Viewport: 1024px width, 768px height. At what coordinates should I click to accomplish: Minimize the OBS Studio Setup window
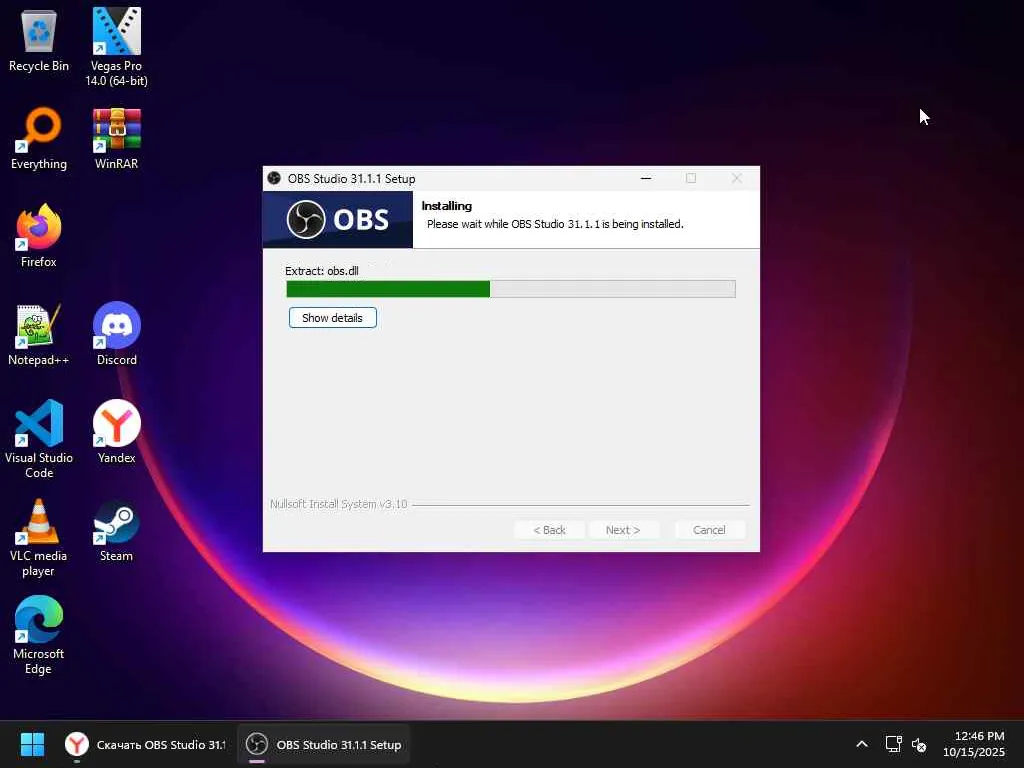pyautogui.click(x=646, y=178)
